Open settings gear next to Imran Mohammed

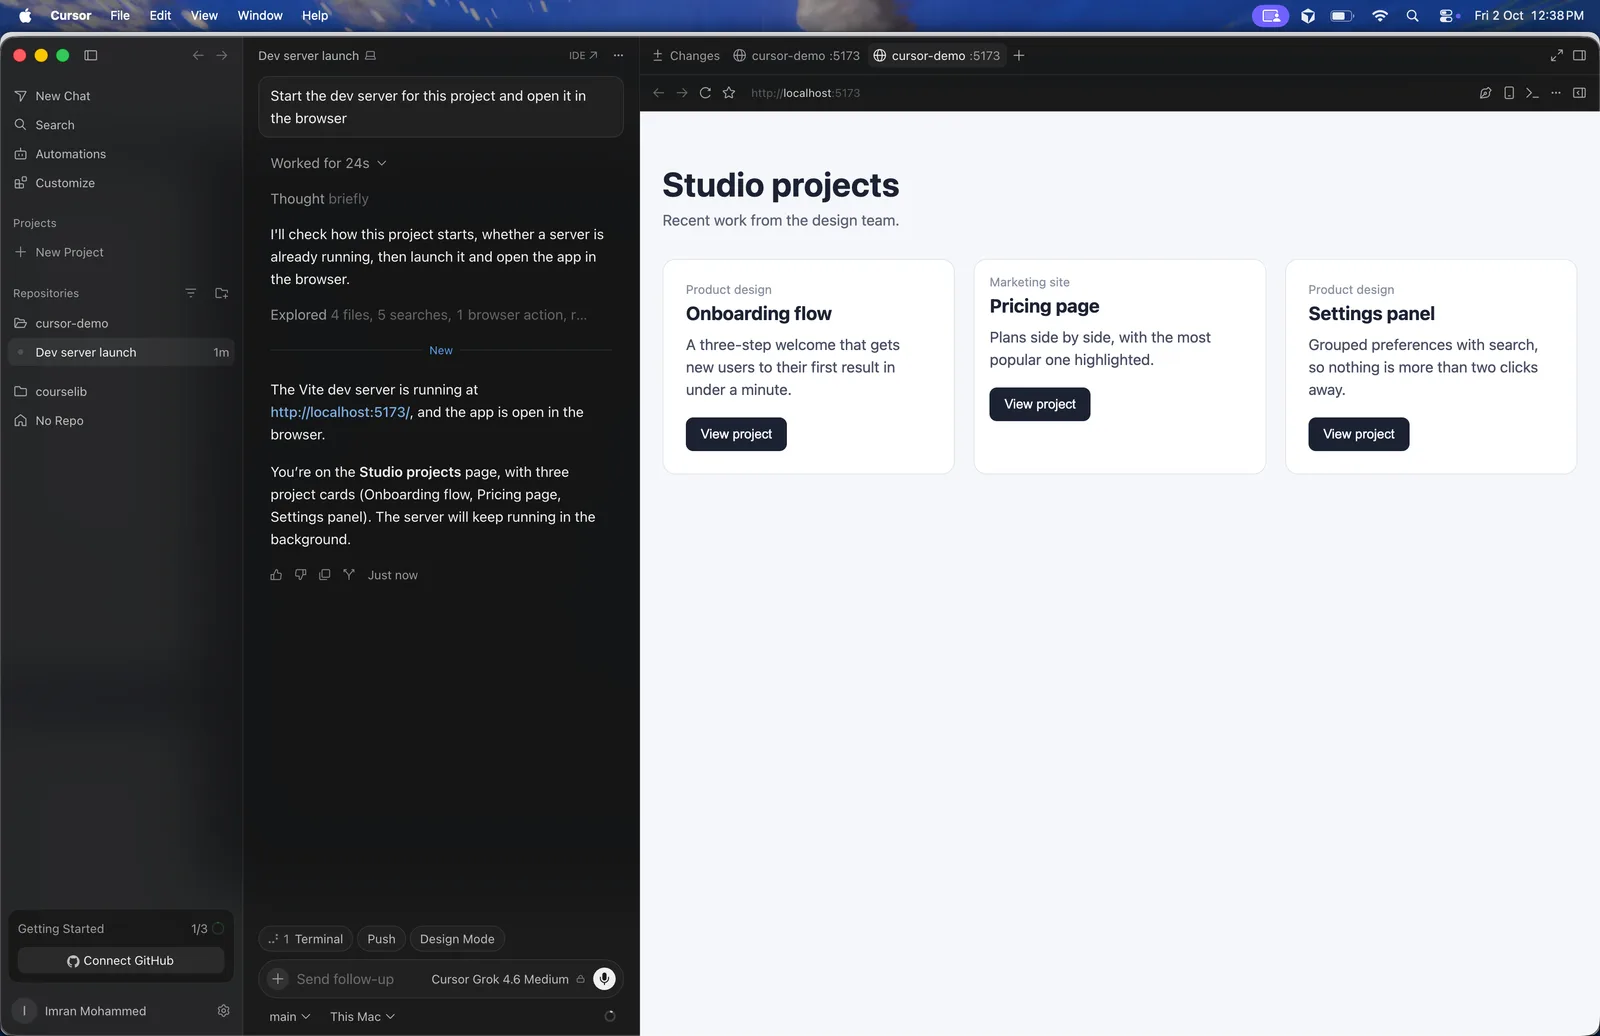(x=223, y=1011)
